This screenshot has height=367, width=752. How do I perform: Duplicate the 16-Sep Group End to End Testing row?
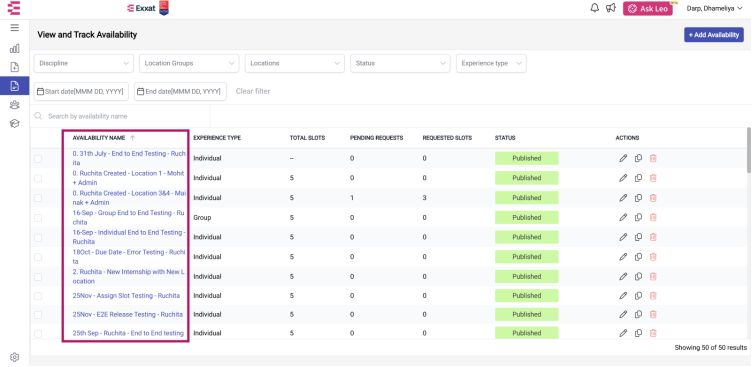(x=638, y=217)
